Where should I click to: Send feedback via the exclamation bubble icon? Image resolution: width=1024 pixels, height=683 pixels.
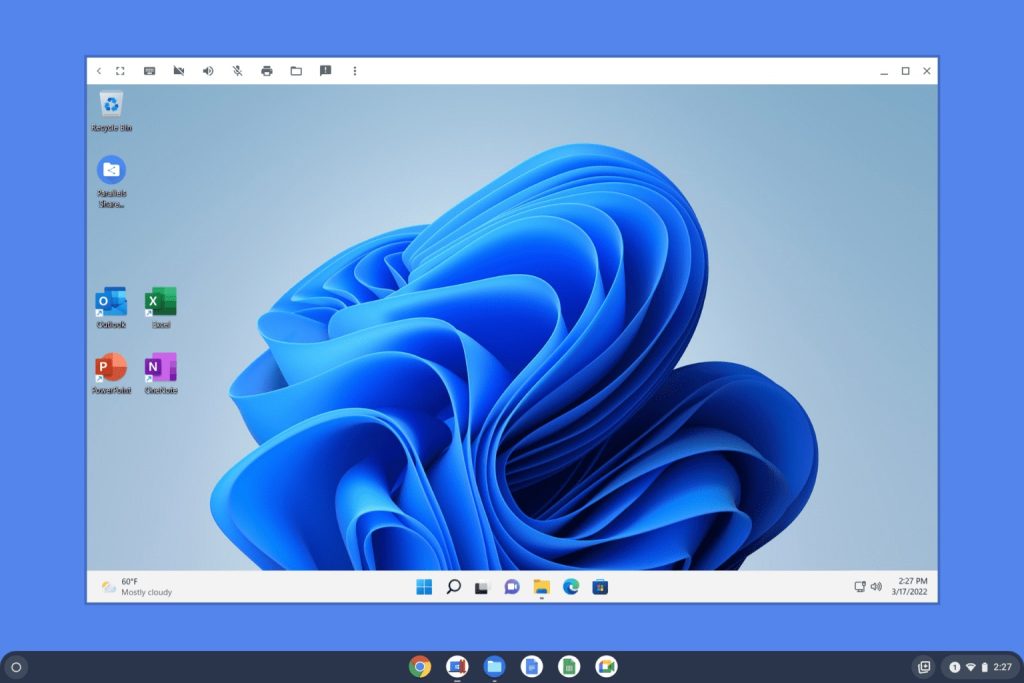[325, 71]
